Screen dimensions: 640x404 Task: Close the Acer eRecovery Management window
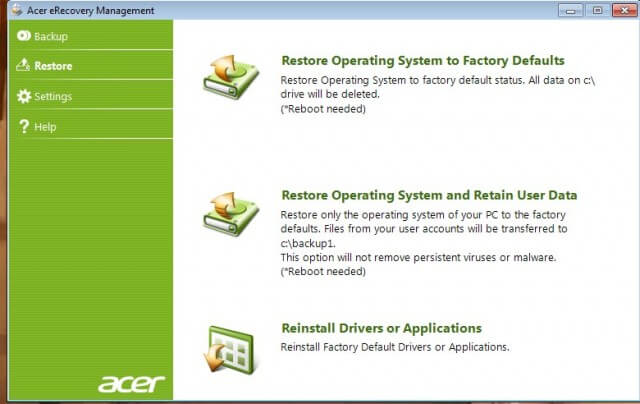click(x=624, y=10)
